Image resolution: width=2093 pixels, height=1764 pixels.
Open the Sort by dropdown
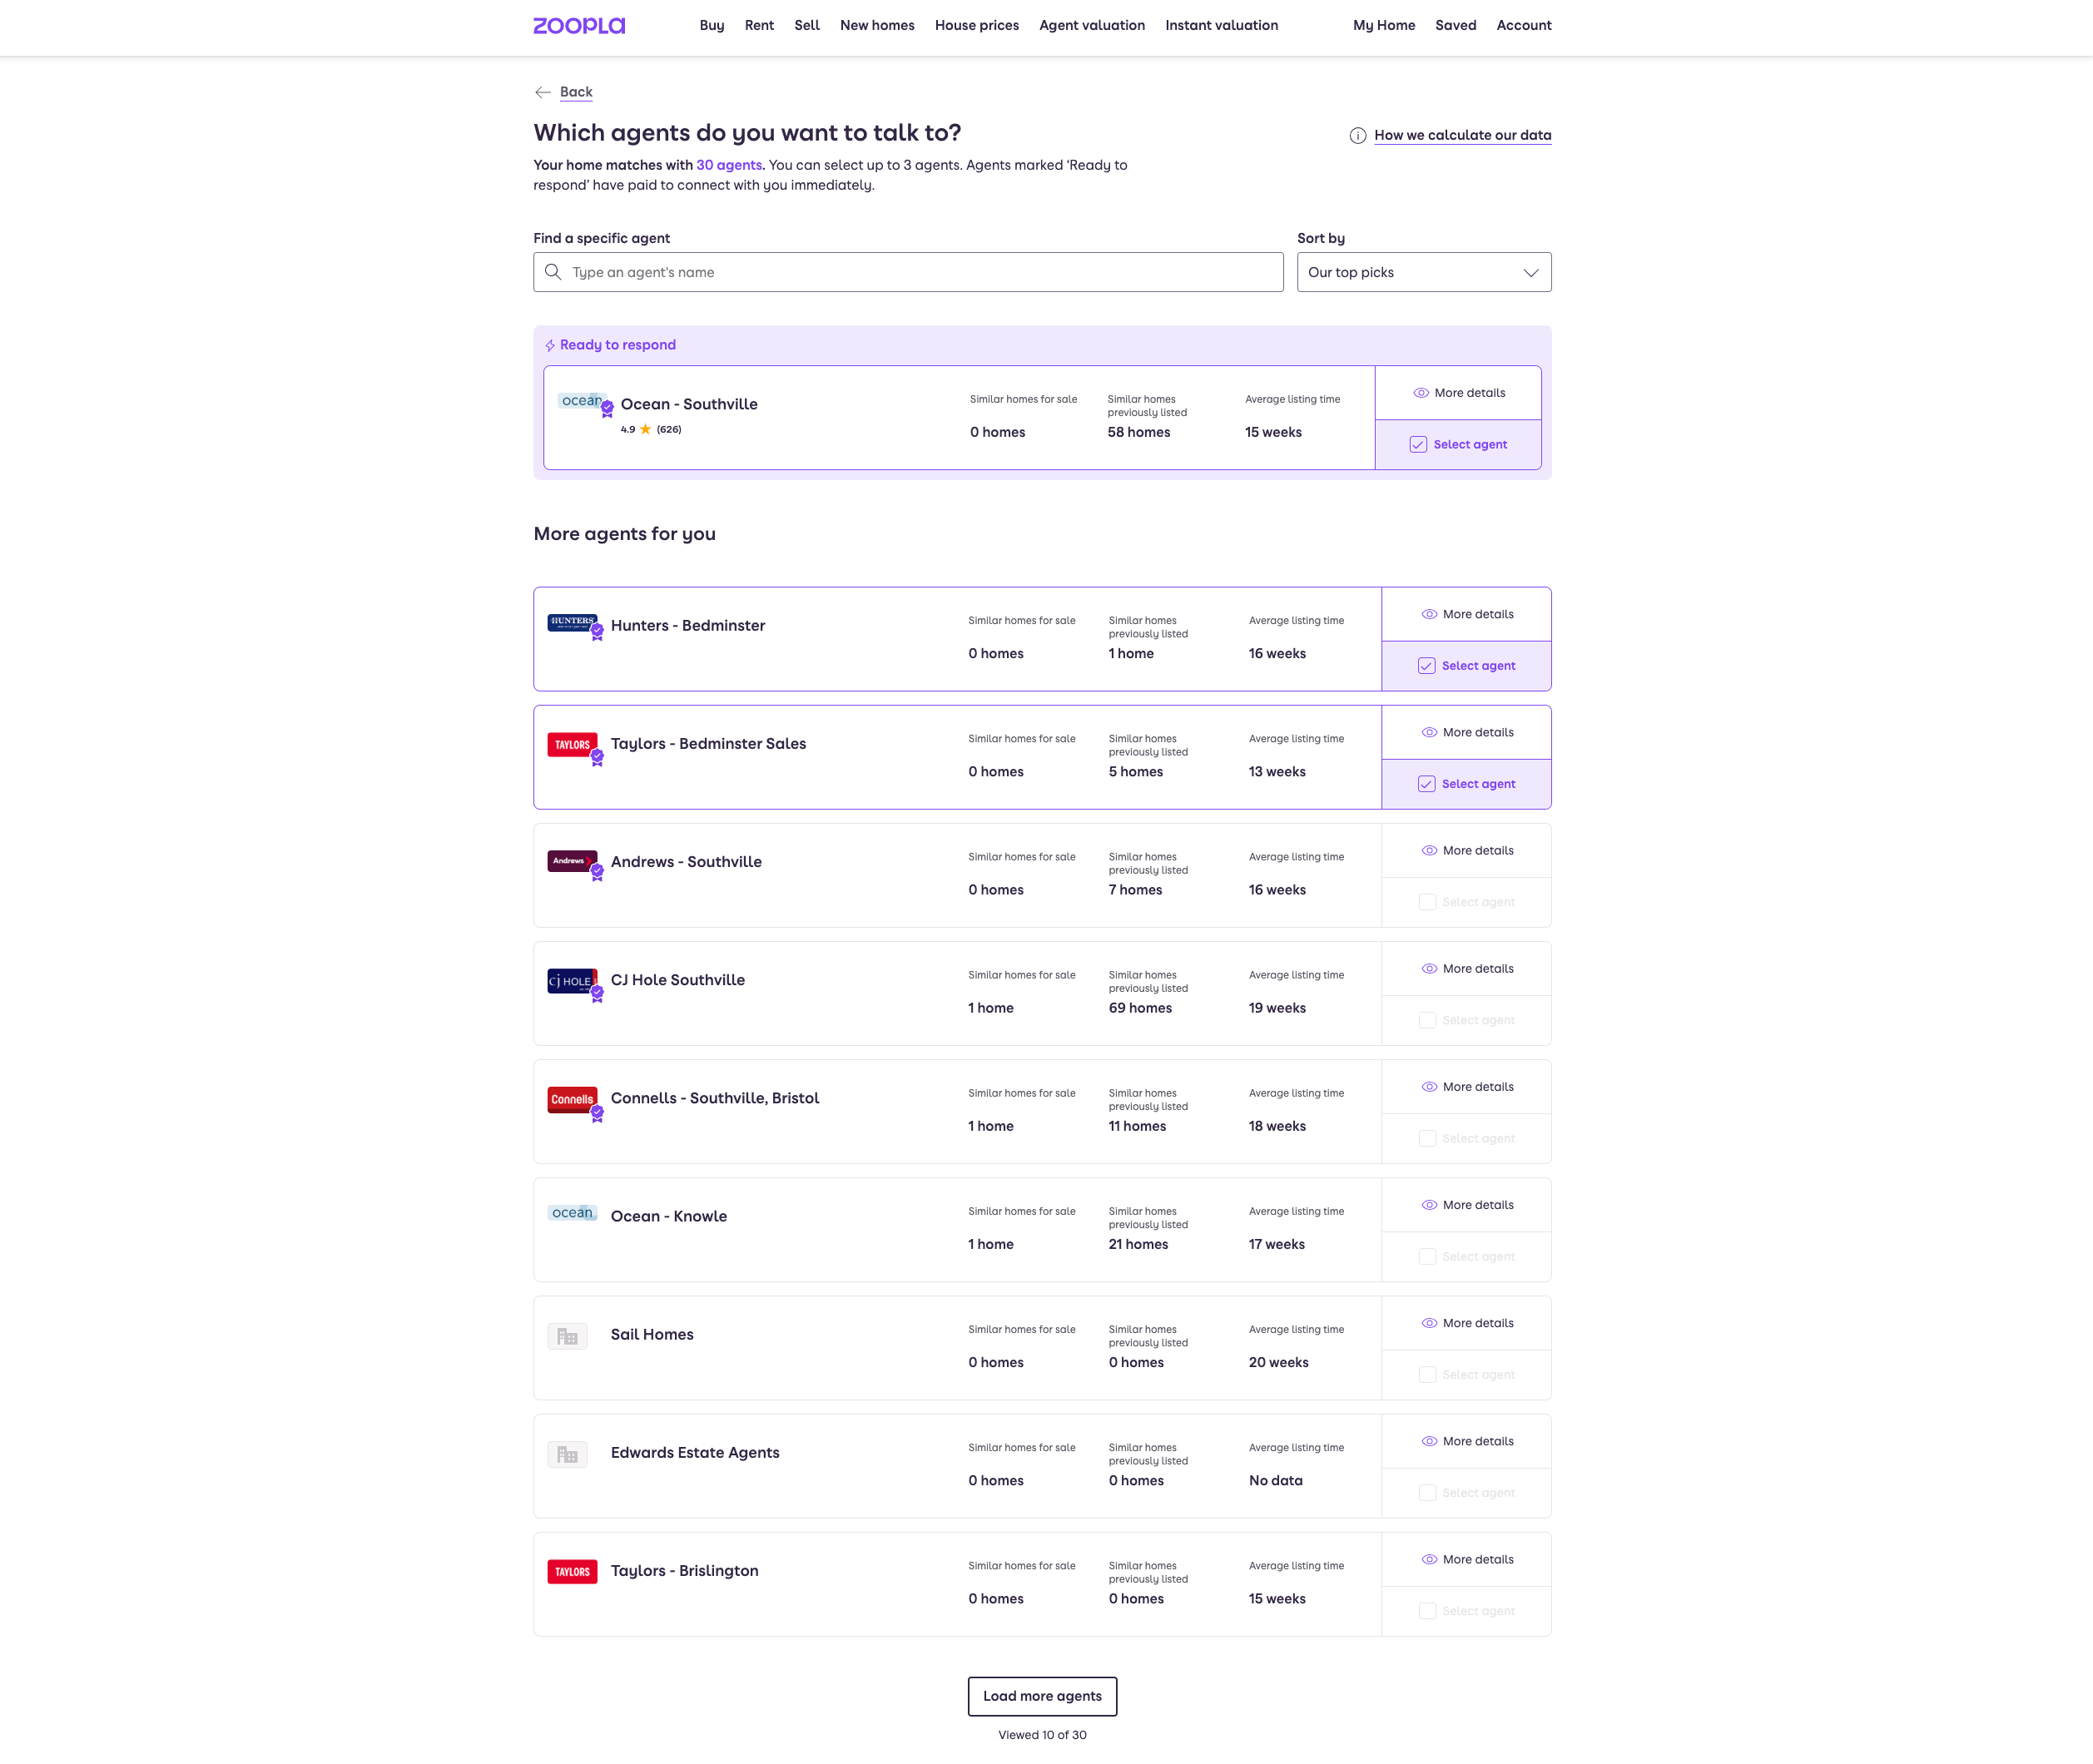tap(1423, 272)
